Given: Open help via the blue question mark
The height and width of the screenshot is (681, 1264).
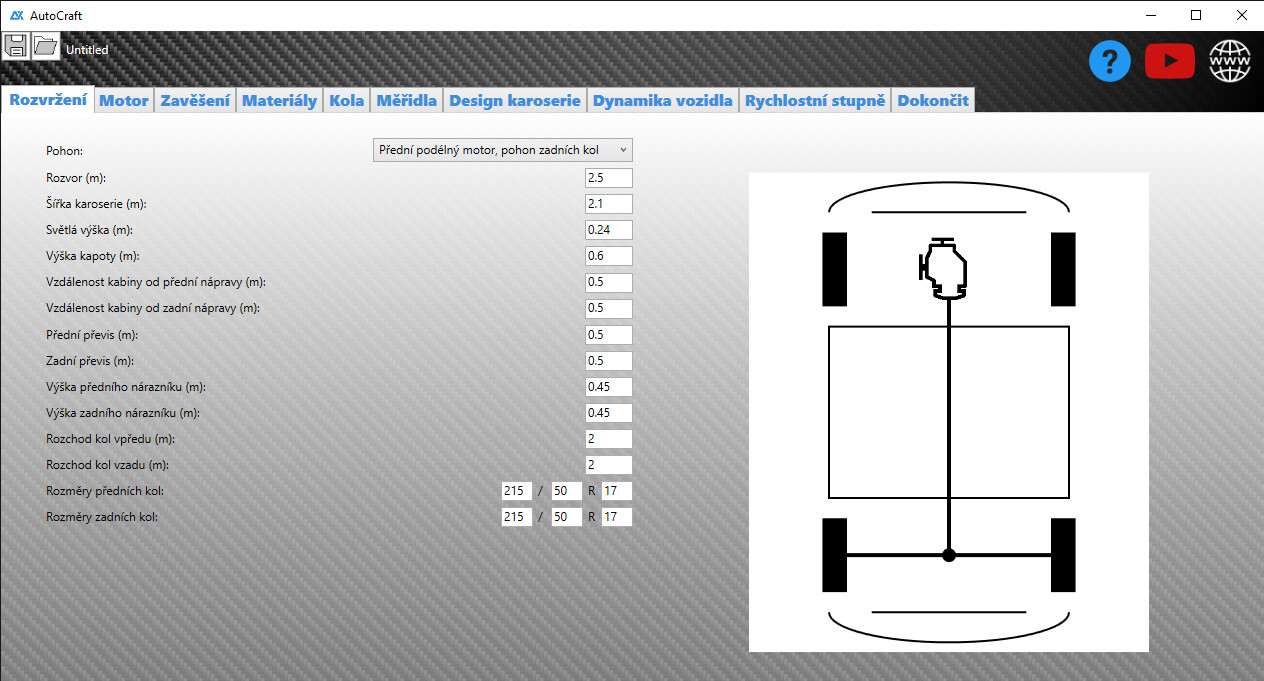Looking at the screenshot, I should [1109, 62].
